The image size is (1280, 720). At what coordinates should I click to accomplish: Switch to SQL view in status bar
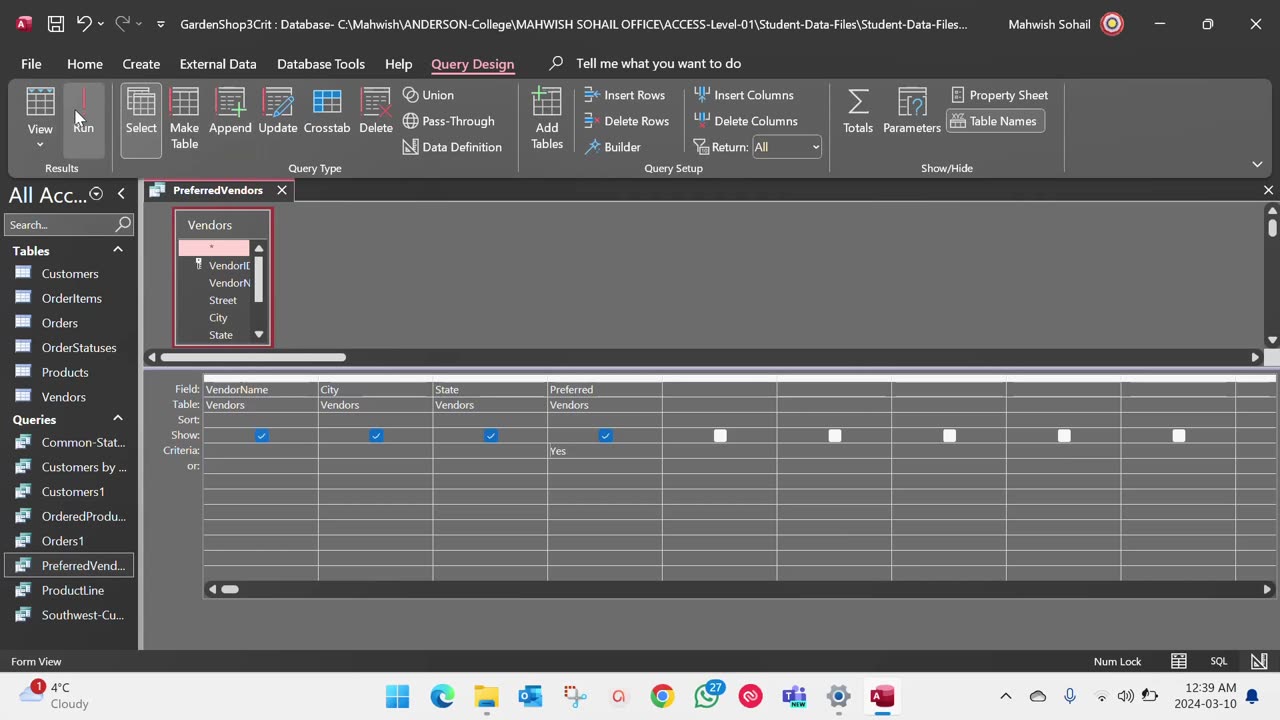pyautogui.click(x=1219, y=661)
